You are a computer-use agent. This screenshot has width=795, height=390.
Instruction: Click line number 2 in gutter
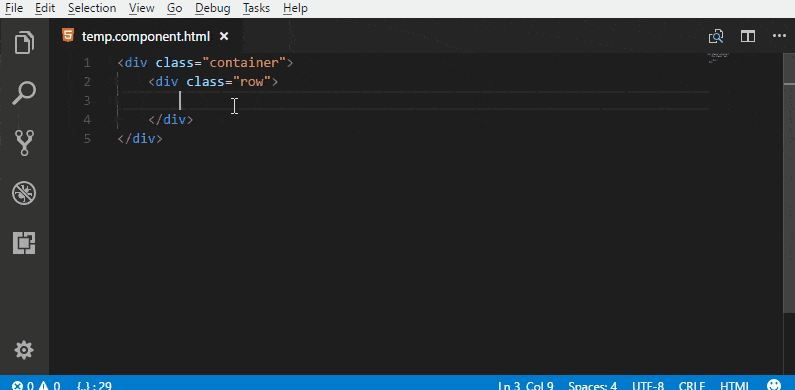point(87,82)
